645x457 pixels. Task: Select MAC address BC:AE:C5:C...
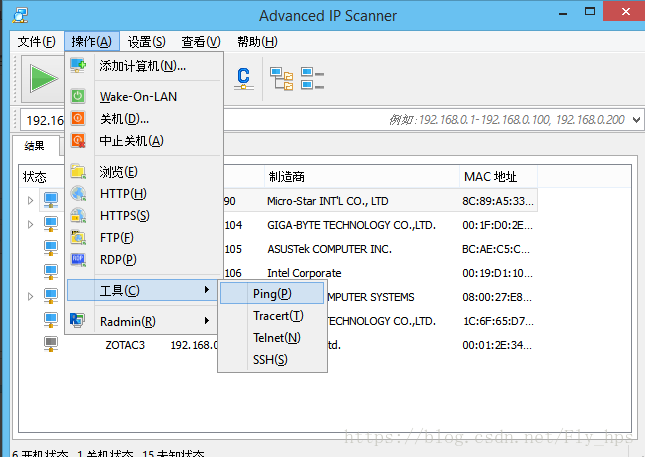pos(496,249)
